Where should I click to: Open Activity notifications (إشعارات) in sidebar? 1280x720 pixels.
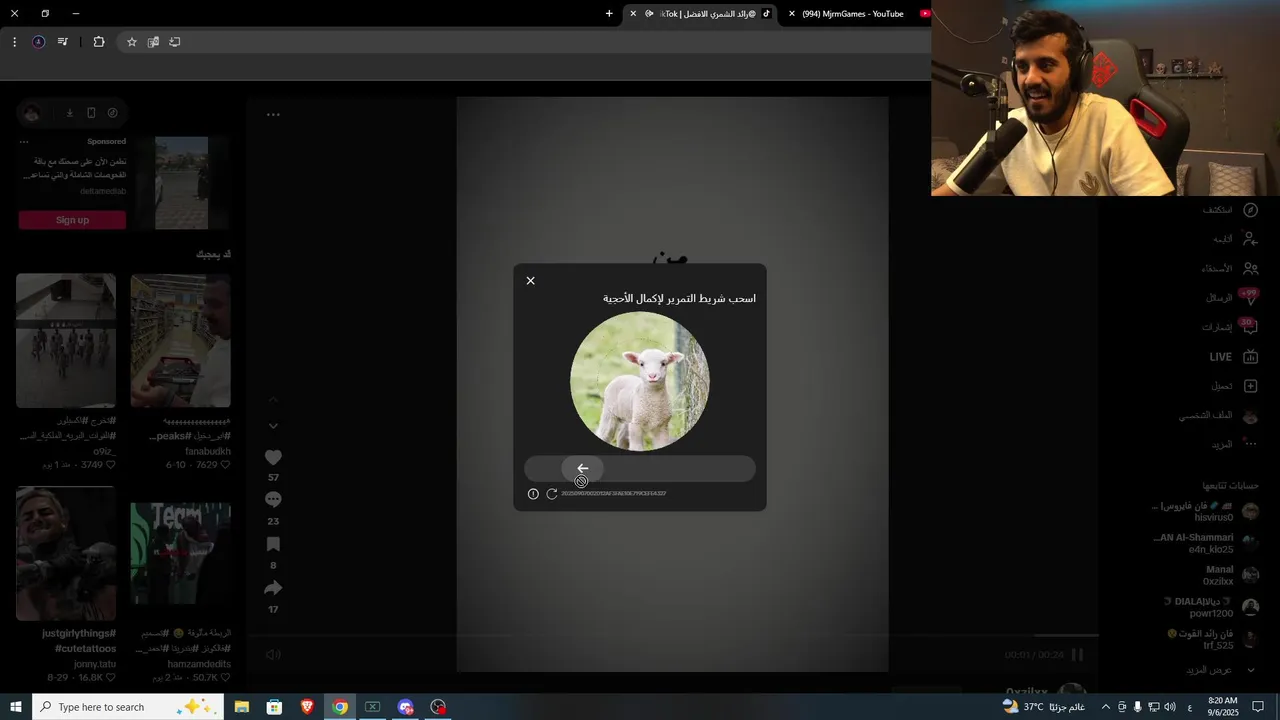coord(1230,327)
